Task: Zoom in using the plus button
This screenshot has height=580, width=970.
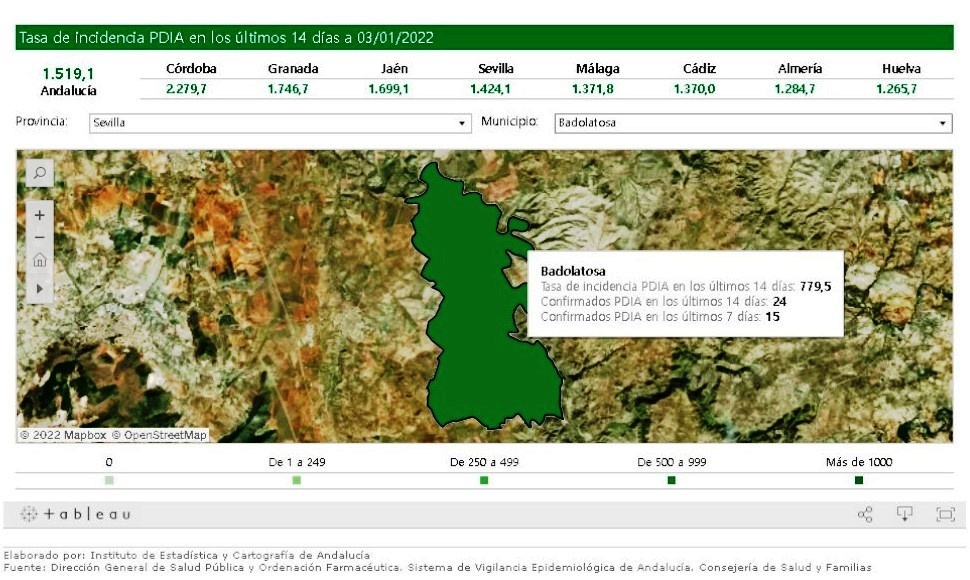Action: point(40,214)
